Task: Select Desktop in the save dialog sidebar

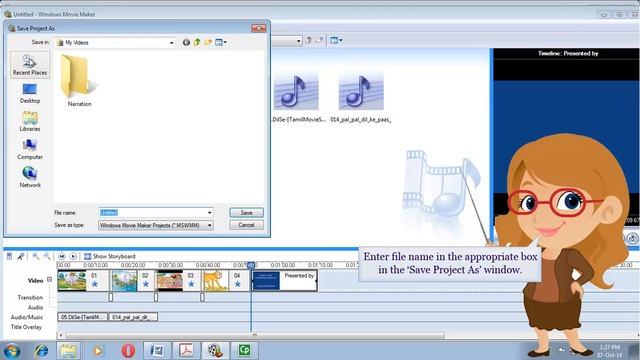Action: [x=30, y=93]
